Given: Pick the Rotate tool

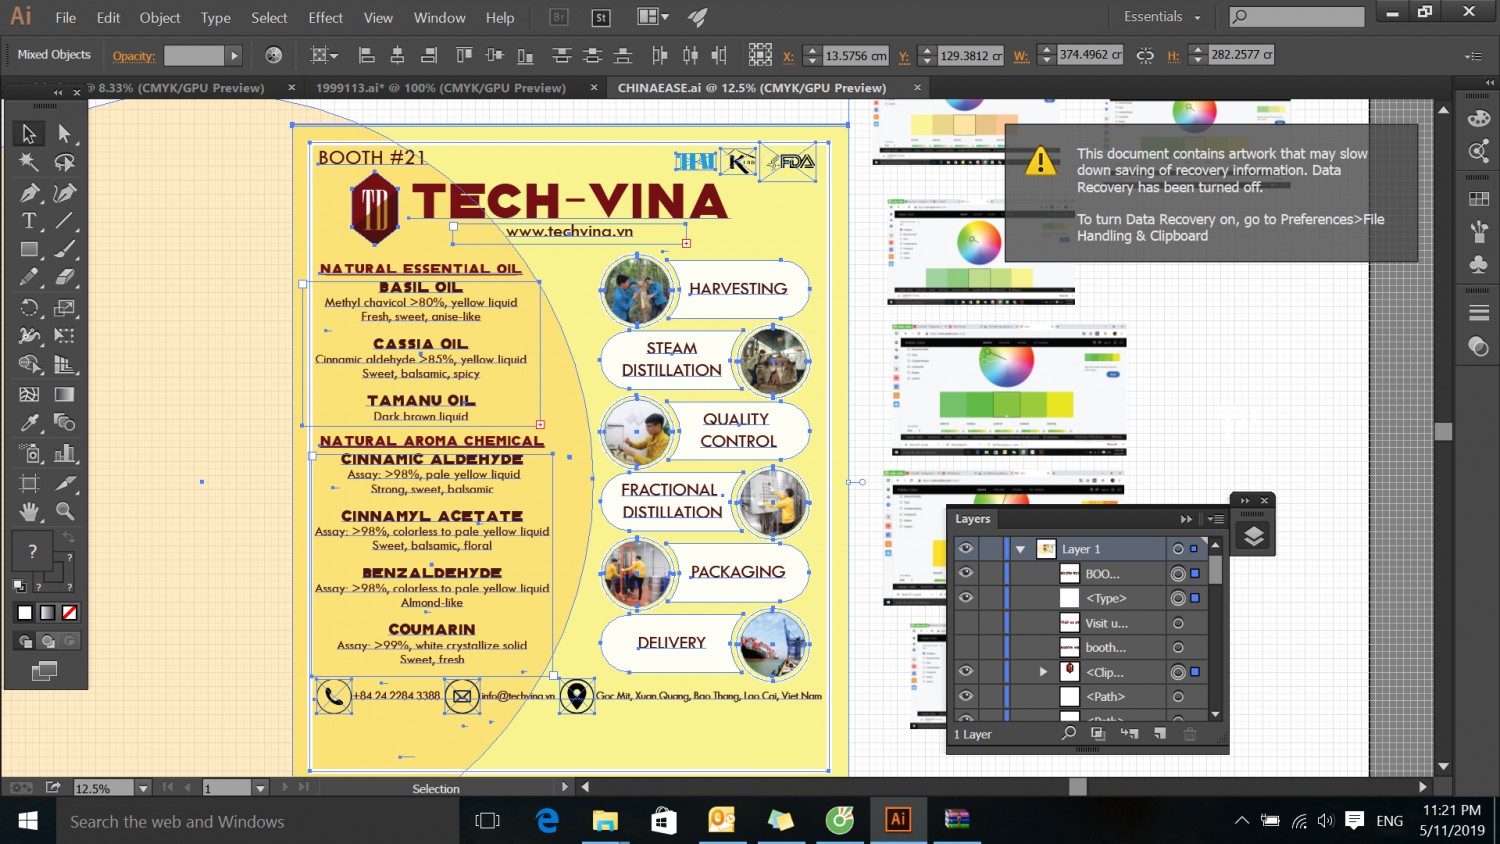Looking at the screenshot, I should click(x=29, y=308).
